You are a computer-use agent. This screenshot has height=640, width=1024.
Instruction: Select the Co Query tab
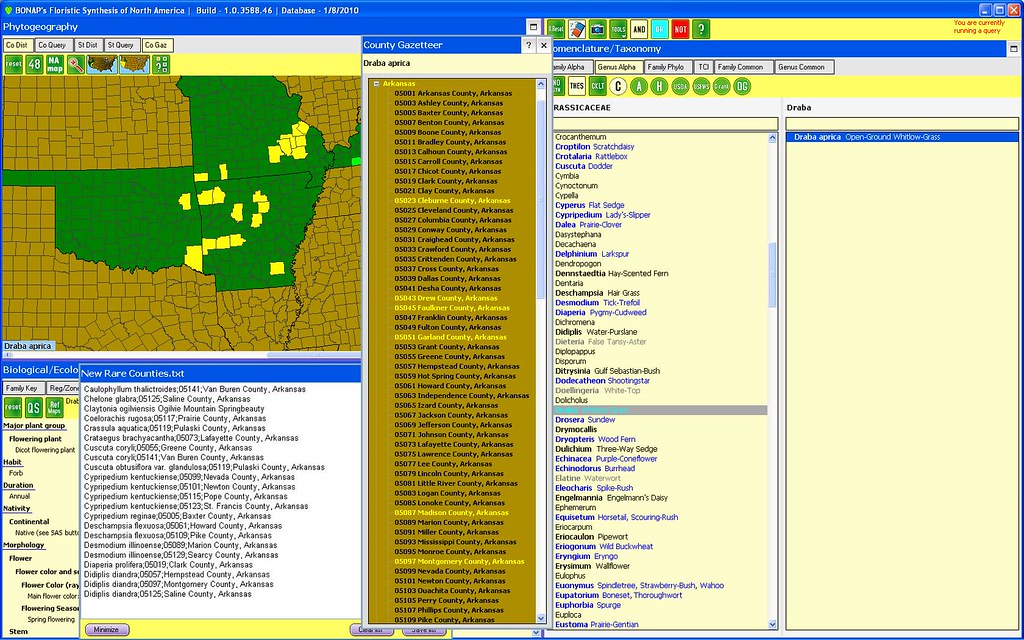(x=51, y=45)
